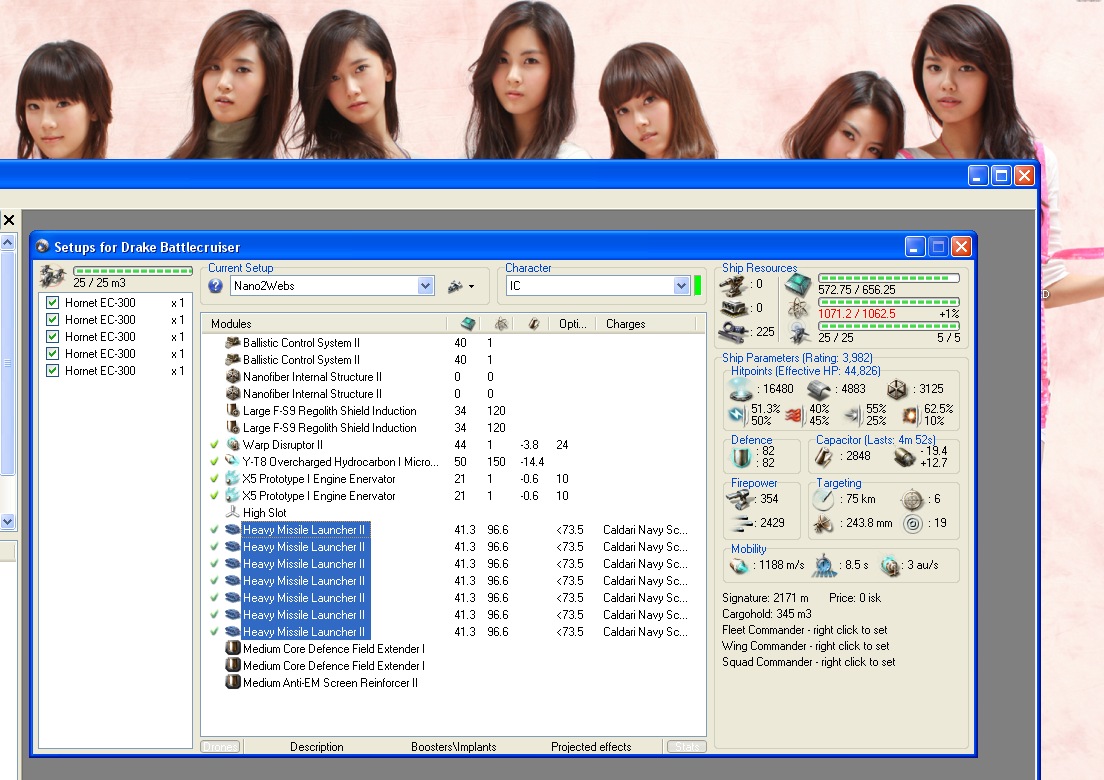Toggle Warp Disruptor II active checkmark
This screenshot has width=1104, height=780.
click(x=214, y=445)
